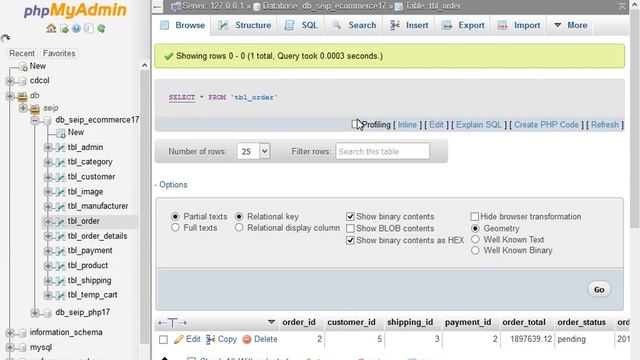Go to phpMyAdmin home icon
The width and height of the screenshot is (640, 360).
tap(51, 29)
